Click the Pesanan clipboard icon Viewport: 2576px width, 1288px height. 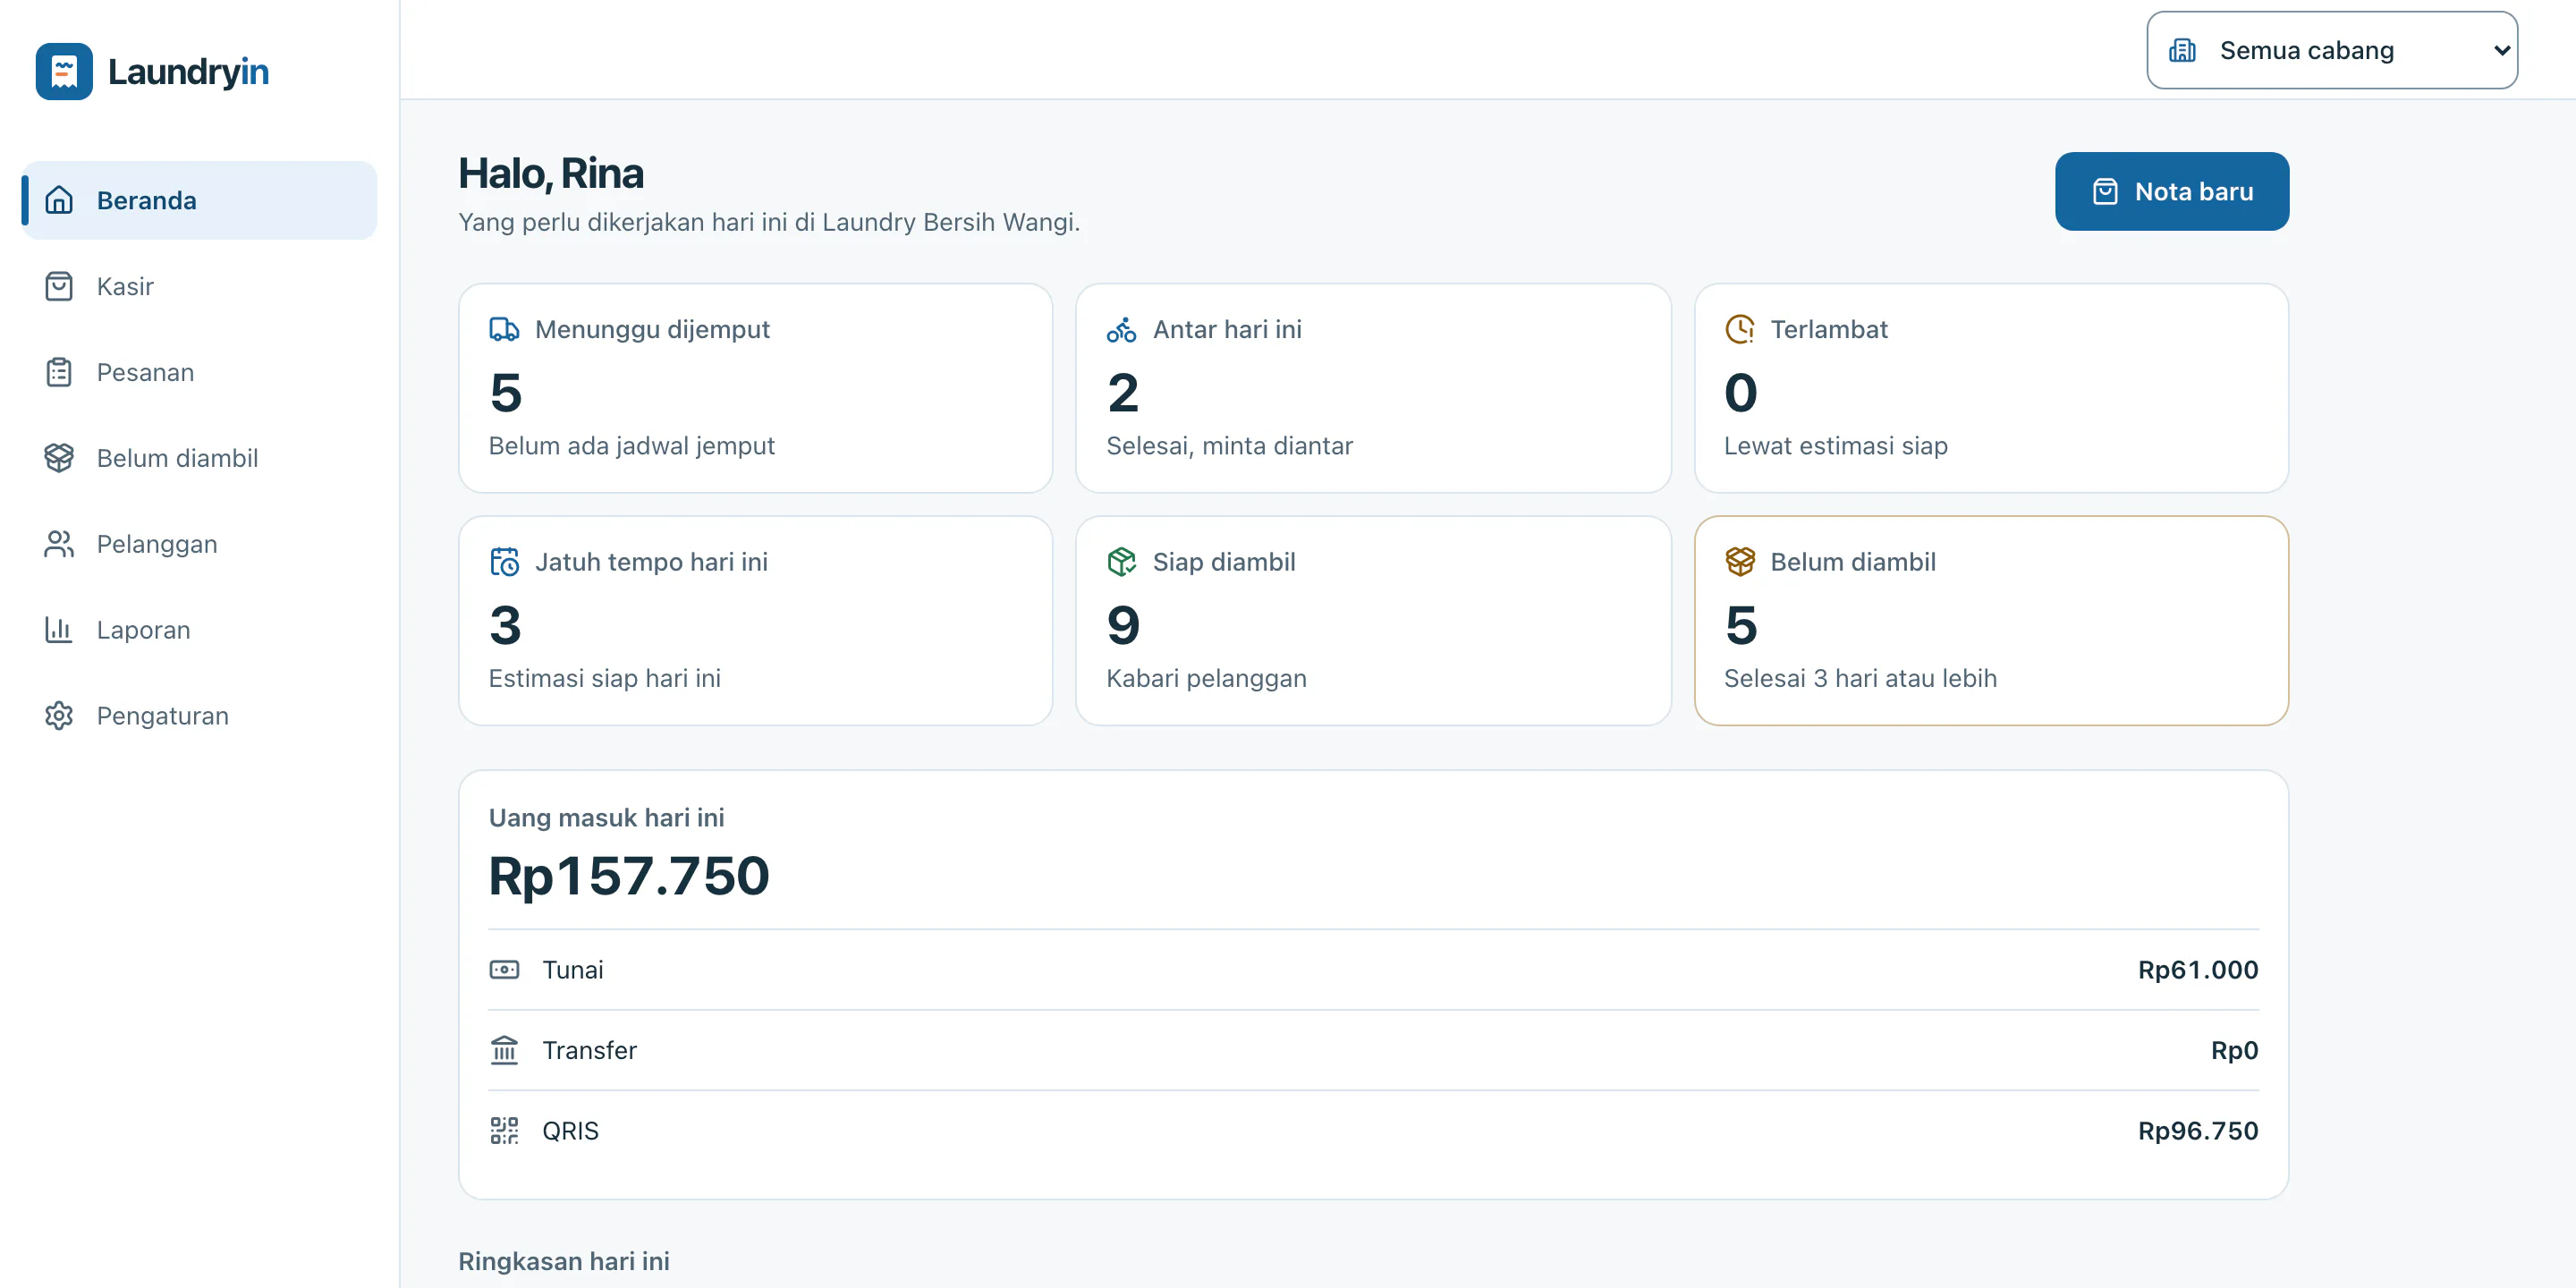59,372
